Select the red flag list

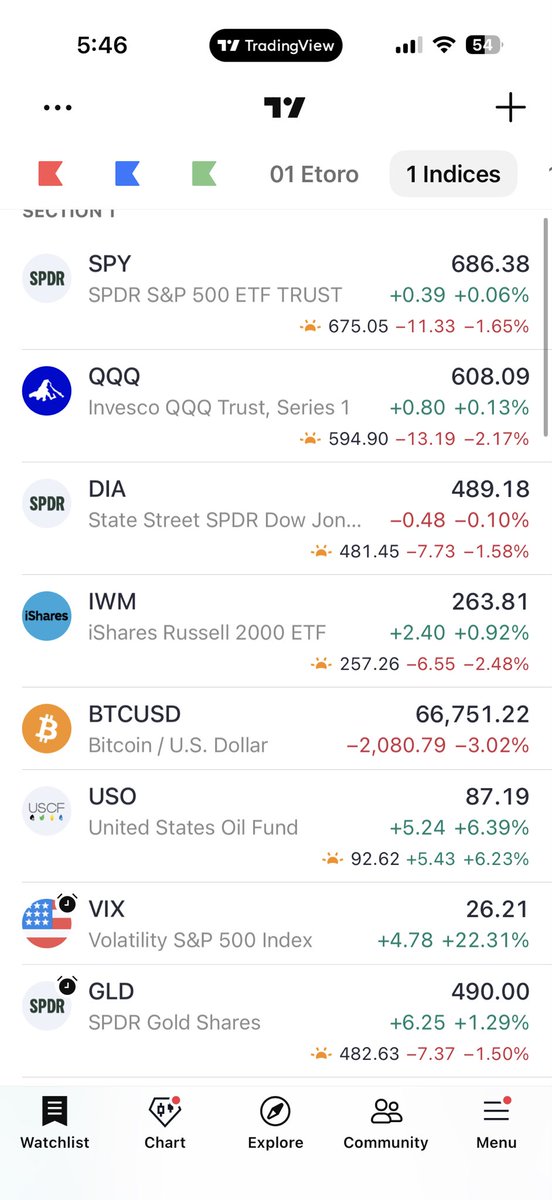tap(50, 174)
